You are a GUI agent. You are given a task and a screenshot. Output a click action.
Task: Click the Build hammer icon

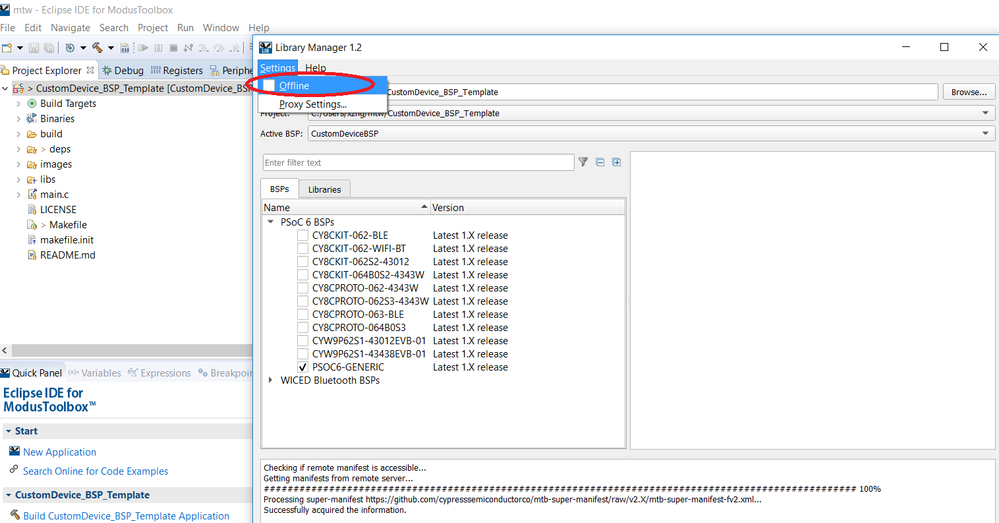tap(97, 47)
